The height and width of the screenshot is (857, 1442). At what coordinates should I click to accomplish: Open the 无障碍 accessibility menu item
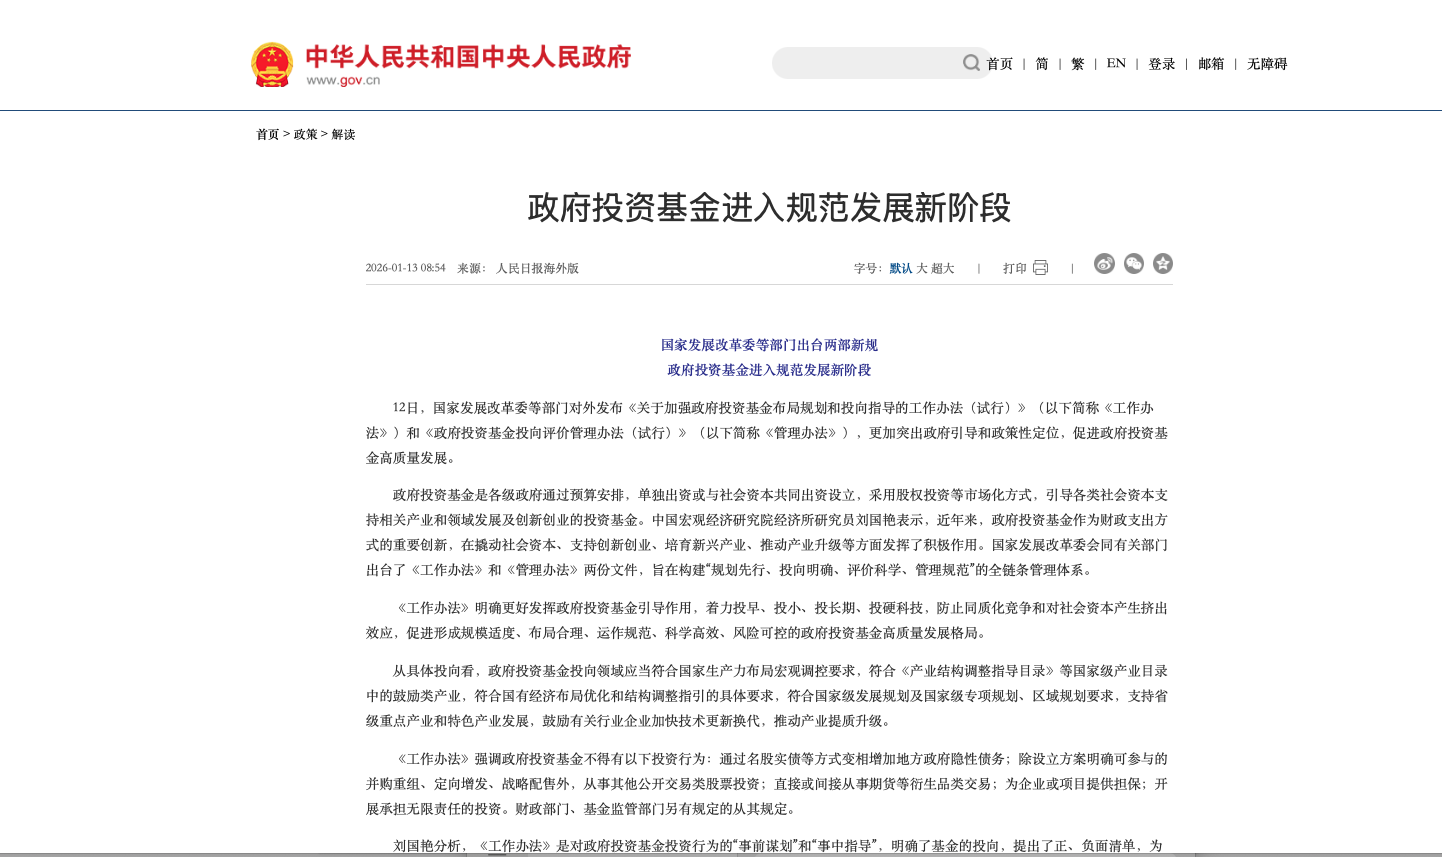pos(1266,64)
